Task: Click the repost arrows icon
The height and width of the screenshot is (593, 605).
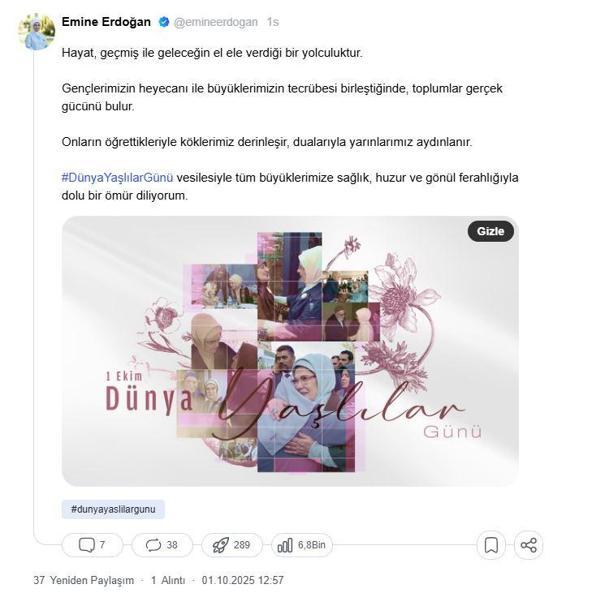Action: pyautogui.click(x=153, y=545)
